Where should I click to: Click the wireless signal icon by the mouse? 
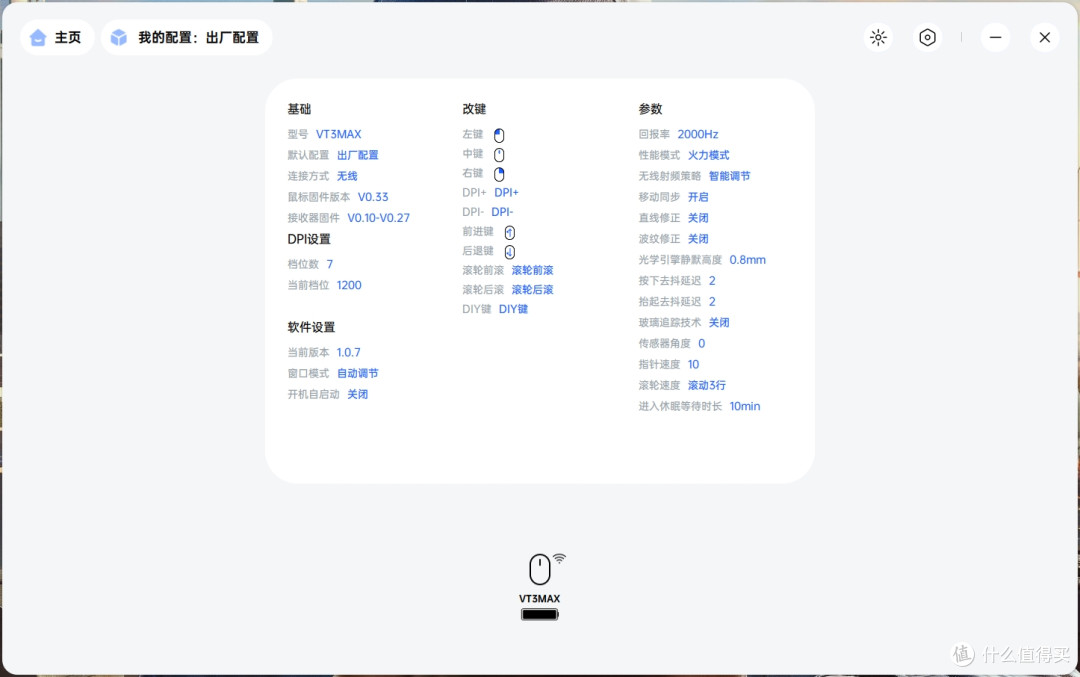[x=559, y=558]
